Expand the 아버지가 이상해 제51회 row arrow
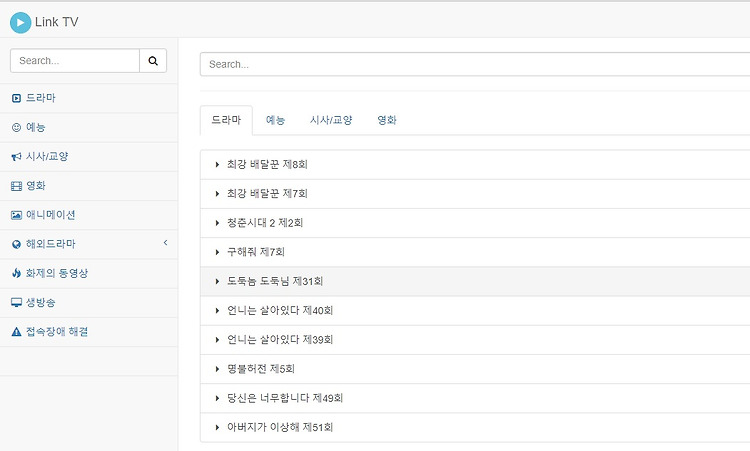This screenshot has width=750, height=451. 217,427
